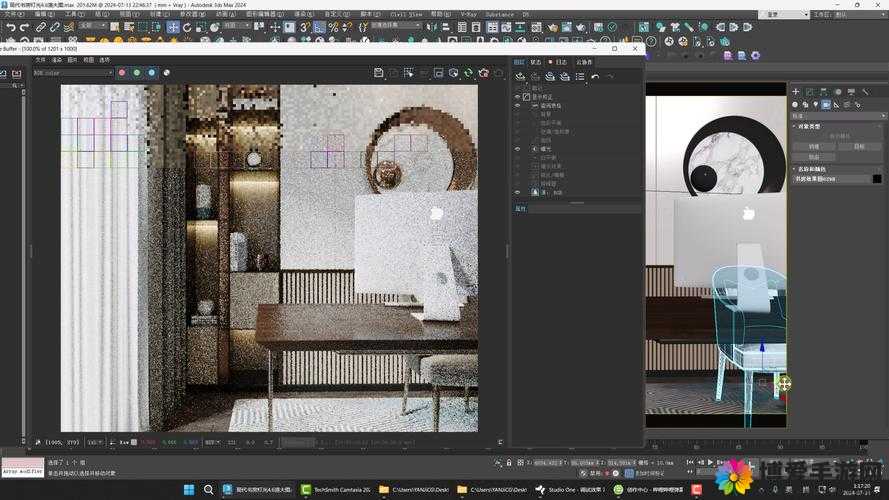Screen dimensions: 889x500
Task: Click the object name input field
Action: [x=831, y=179]
